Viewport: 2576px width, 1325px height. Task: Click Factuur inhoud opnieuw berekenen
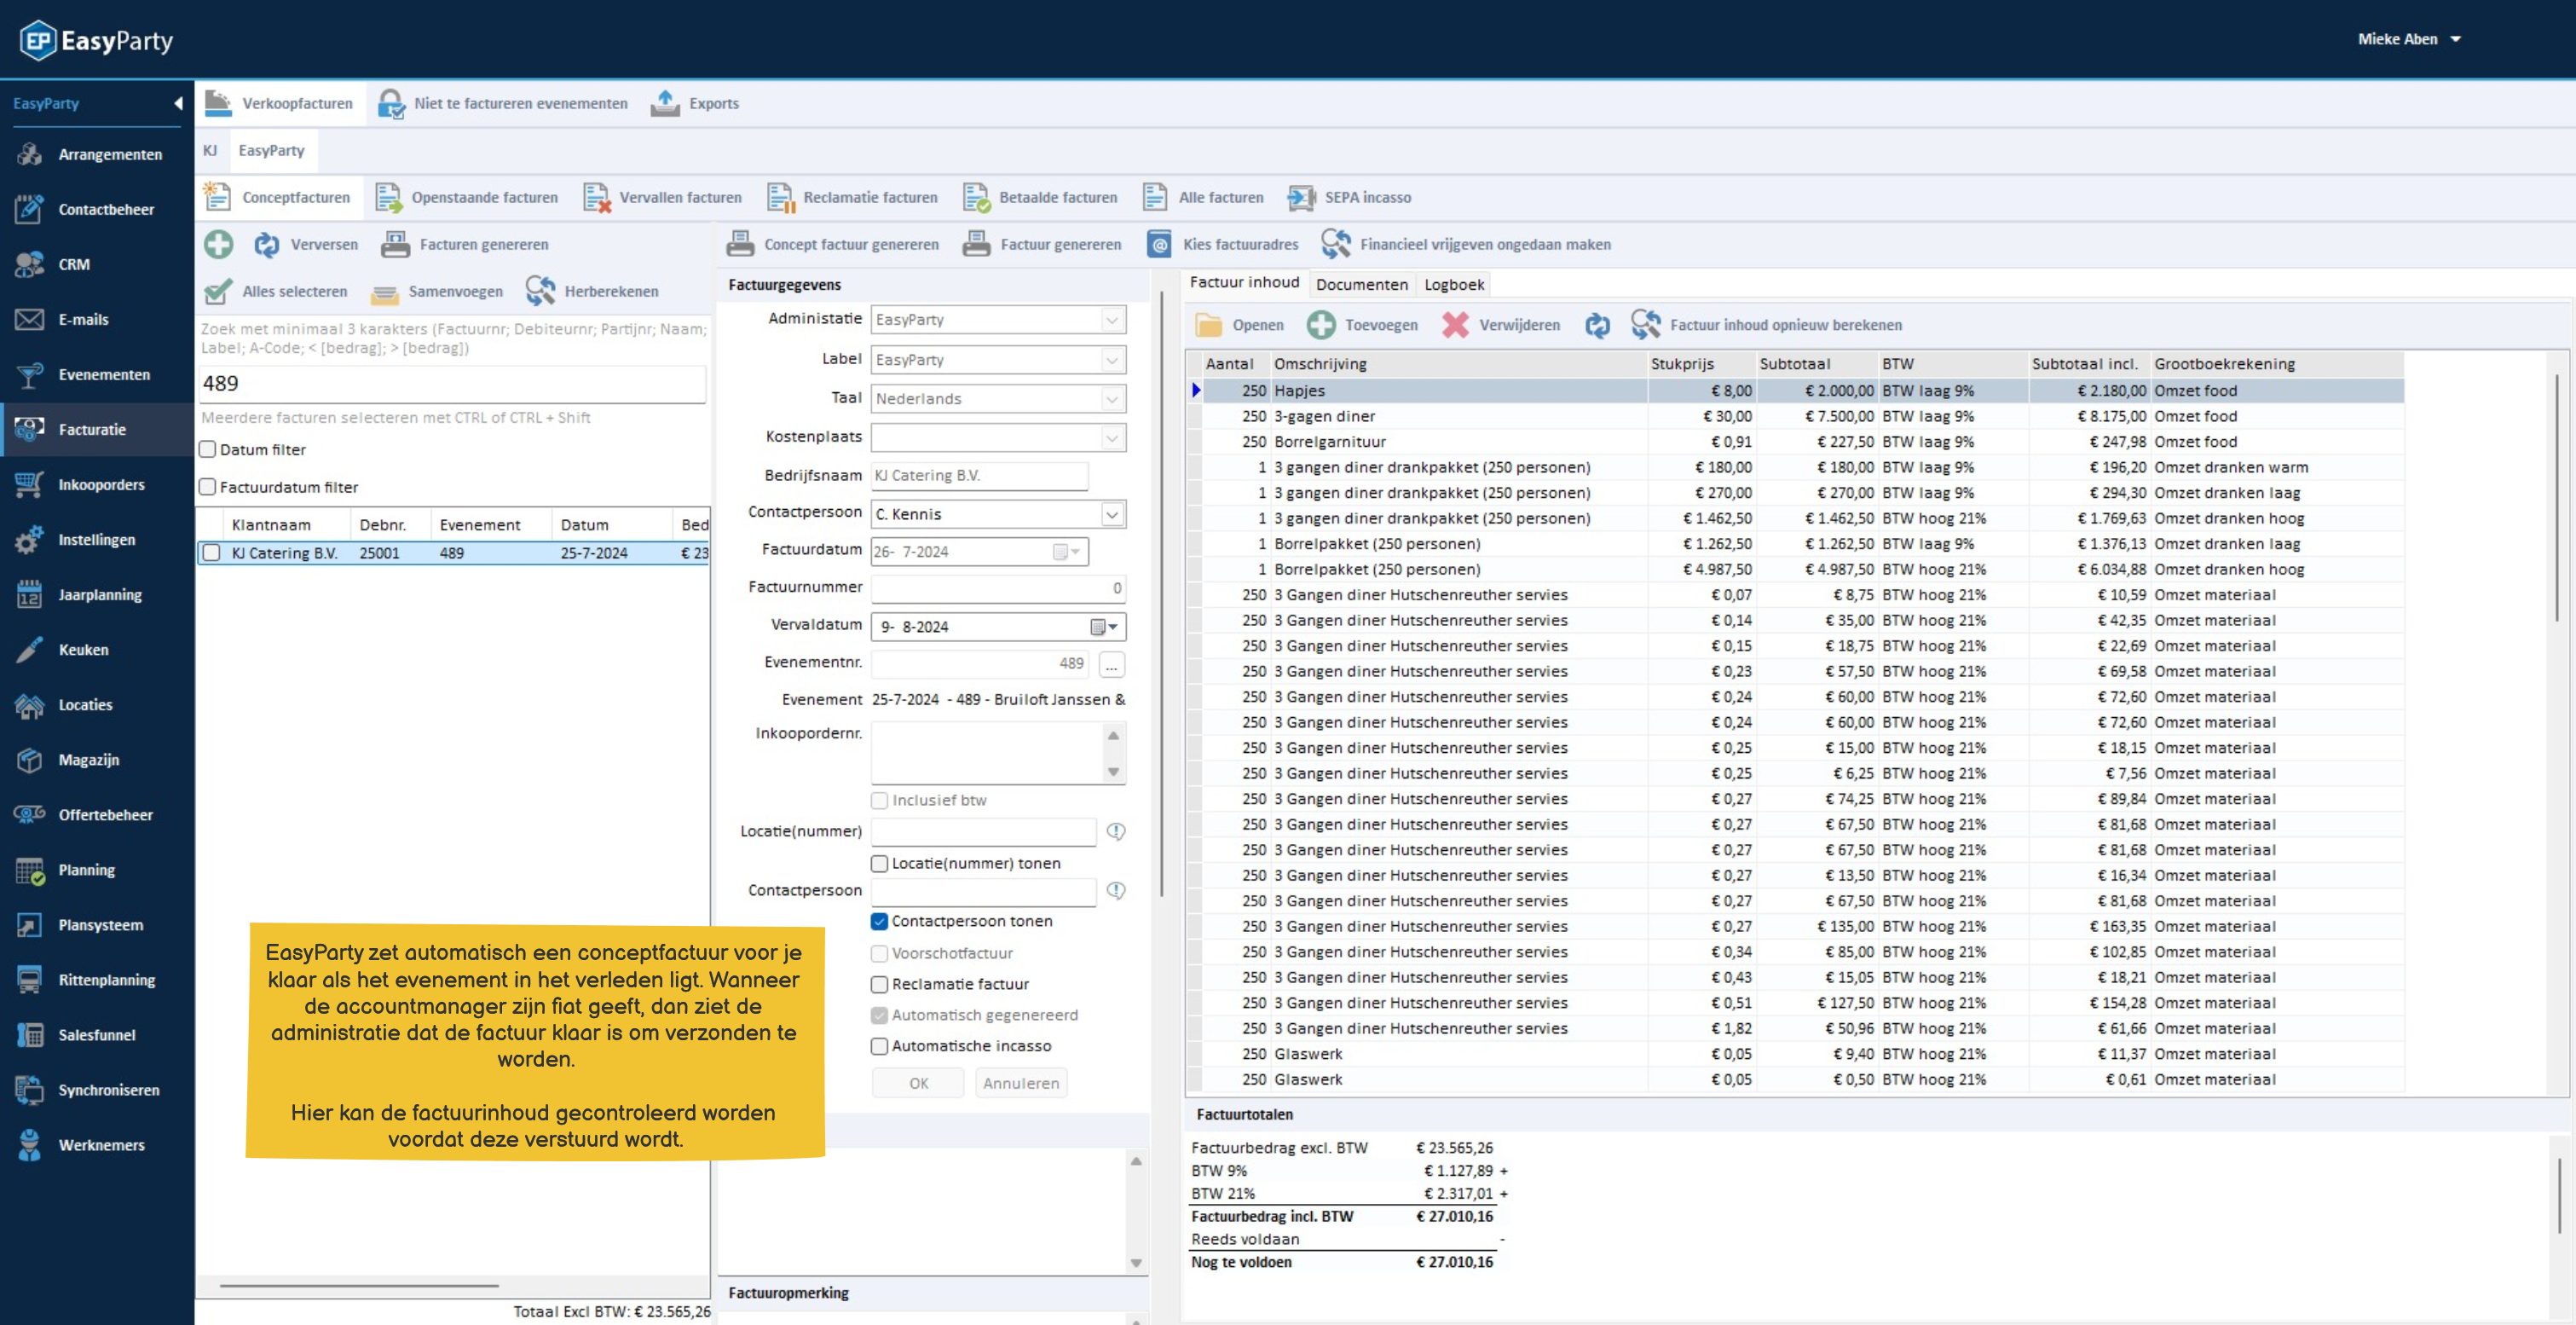tap(1766, 325)
